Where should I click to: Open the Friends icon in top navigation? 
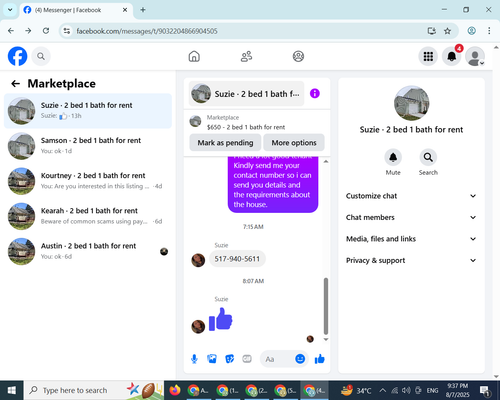coord(246,56)
